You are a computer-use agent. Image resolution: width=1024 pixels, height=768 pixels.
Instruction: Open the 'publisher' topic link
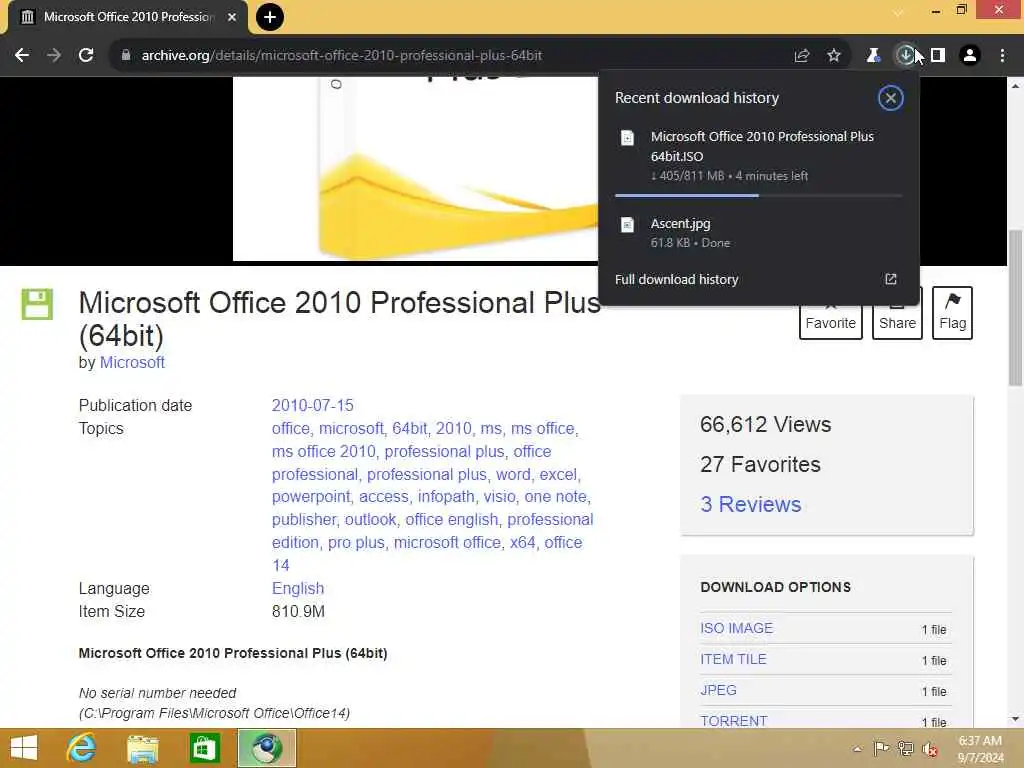[x=304, y=520]
